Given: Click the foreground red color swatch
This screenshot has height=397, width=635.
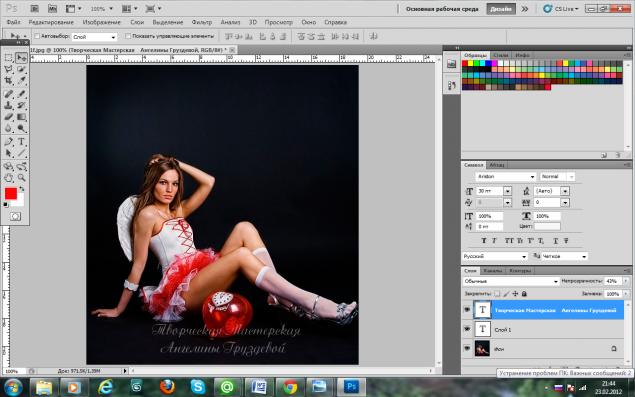Looking at the screenshot, I should (x=11, y=194).
